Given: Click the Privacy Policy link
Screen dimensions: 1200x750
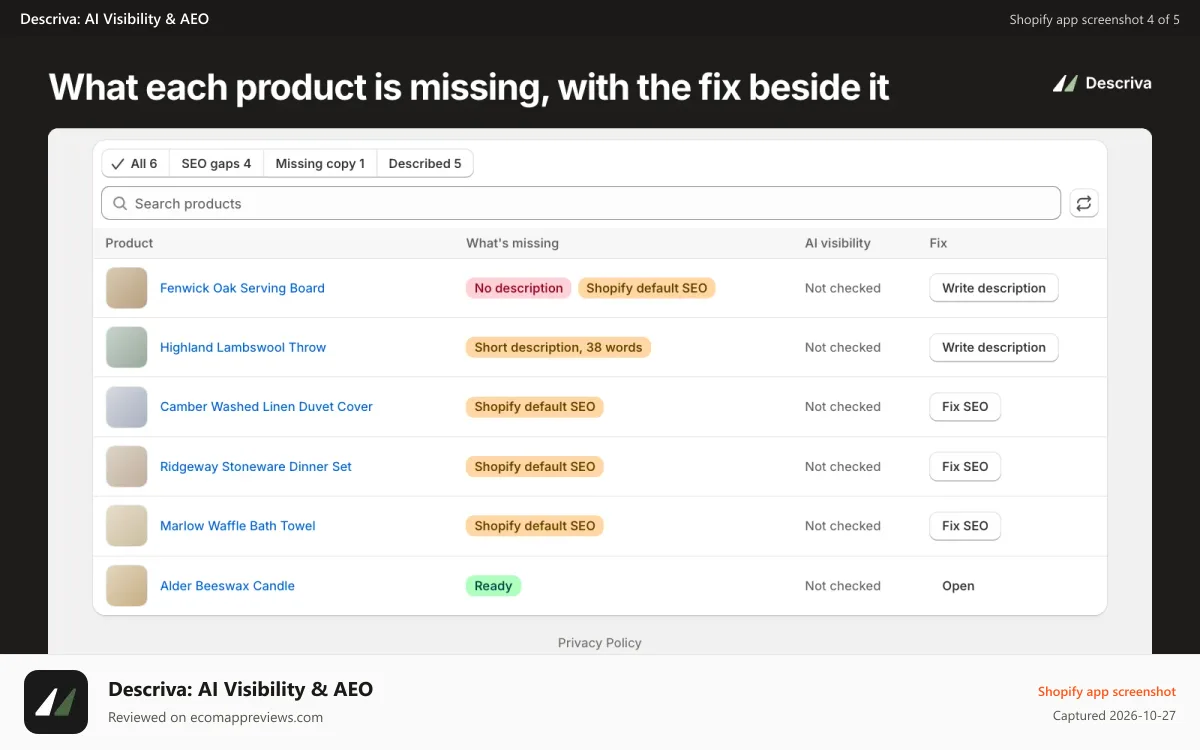Looking at the screenshot, I should 600,643.
